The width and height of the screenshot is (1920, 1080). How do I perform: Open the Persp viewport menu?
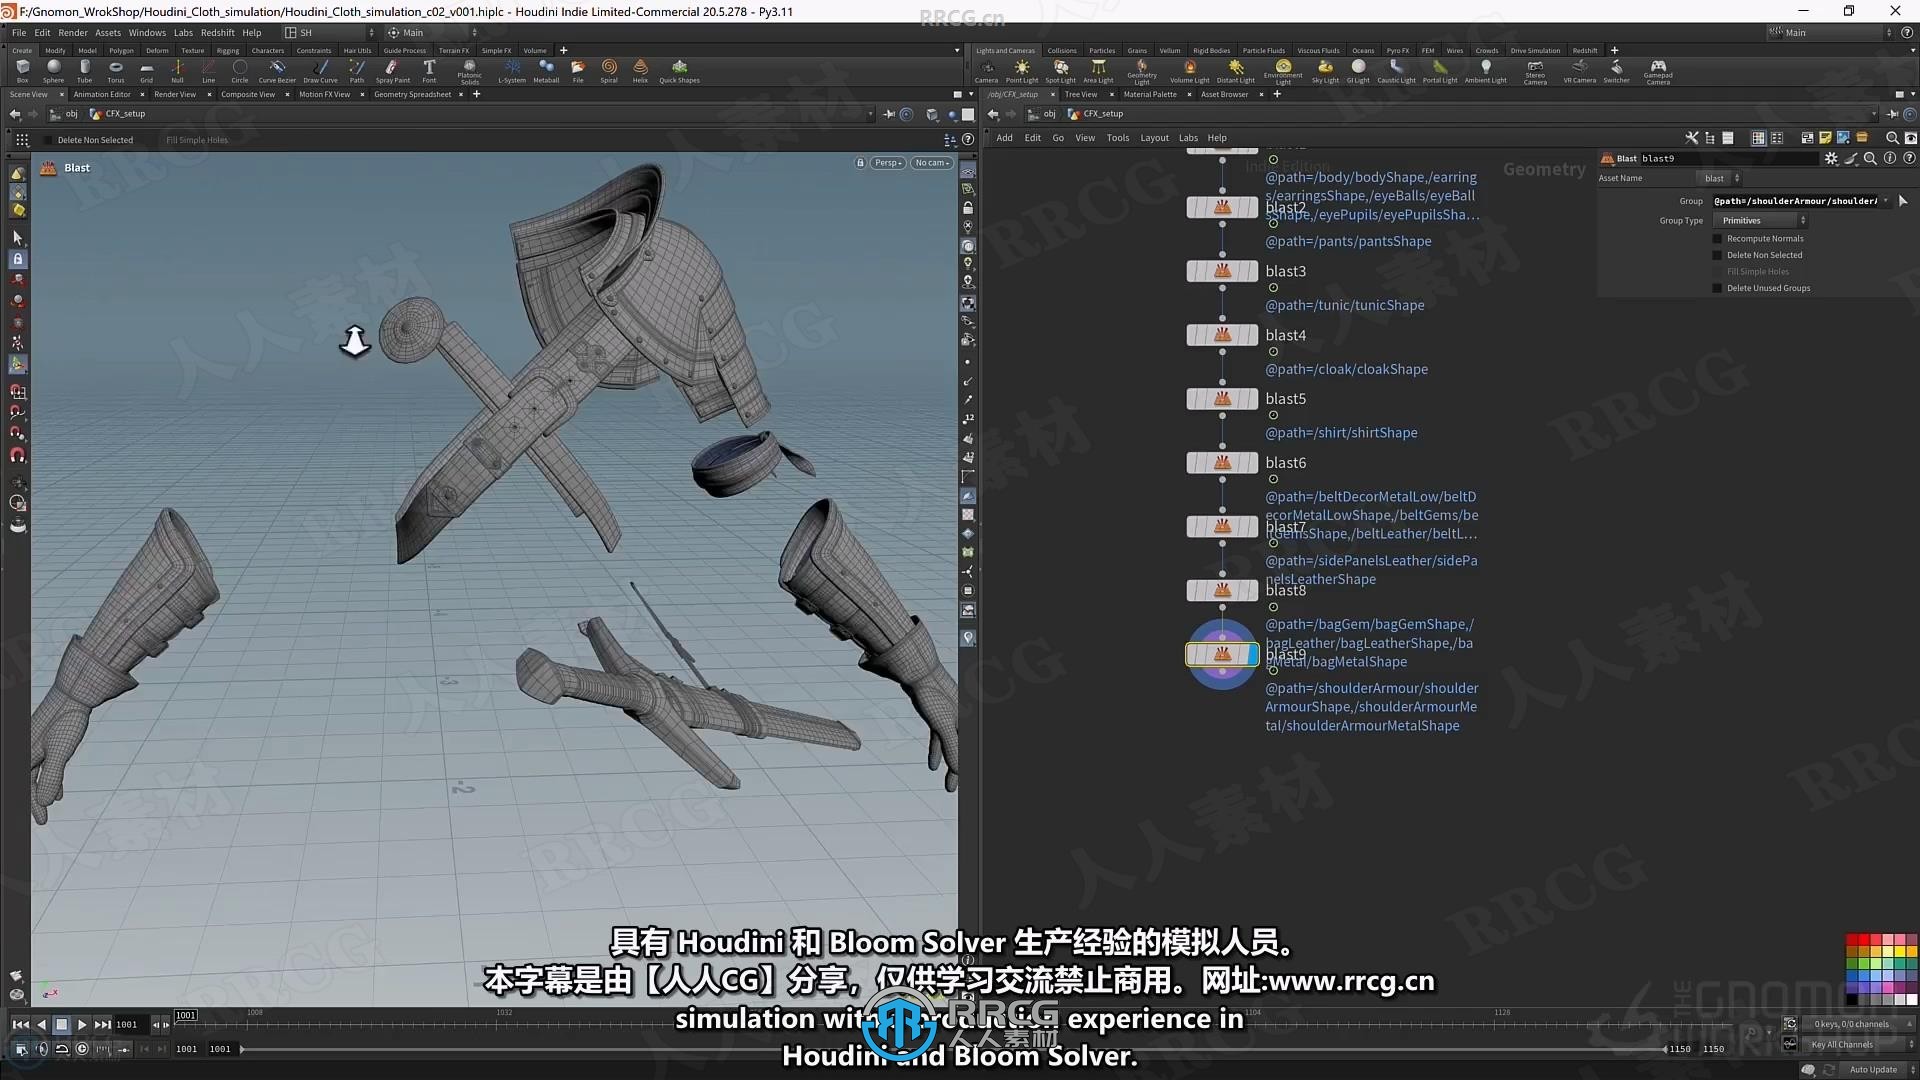tap(888, 163)
